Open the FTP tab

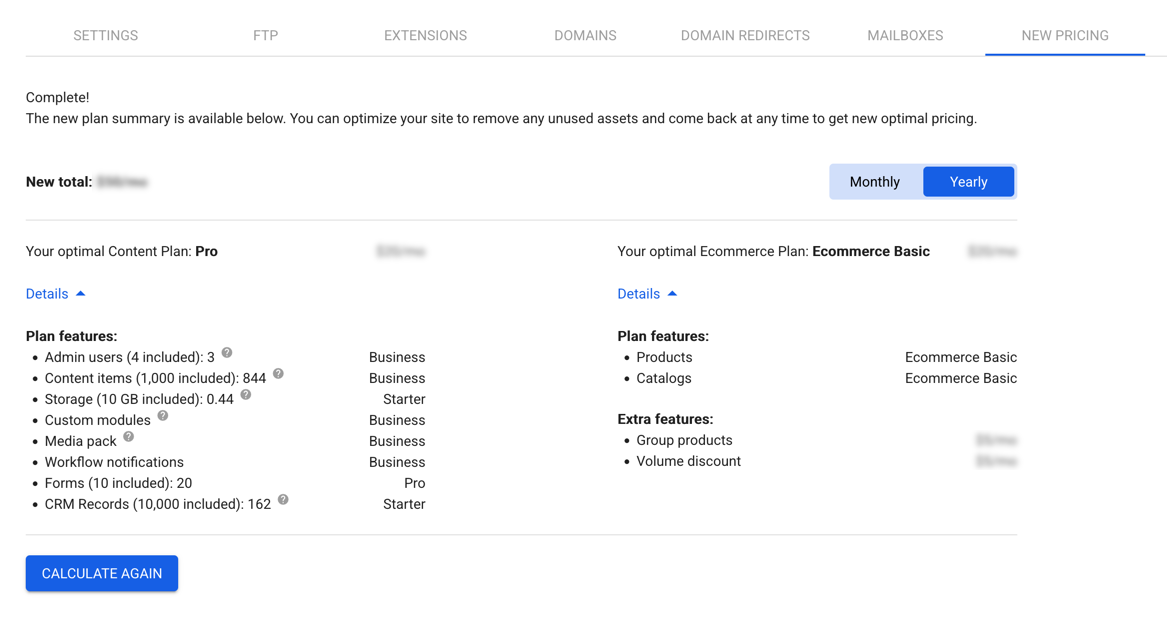pyautogui.click(x=265, y=35)
